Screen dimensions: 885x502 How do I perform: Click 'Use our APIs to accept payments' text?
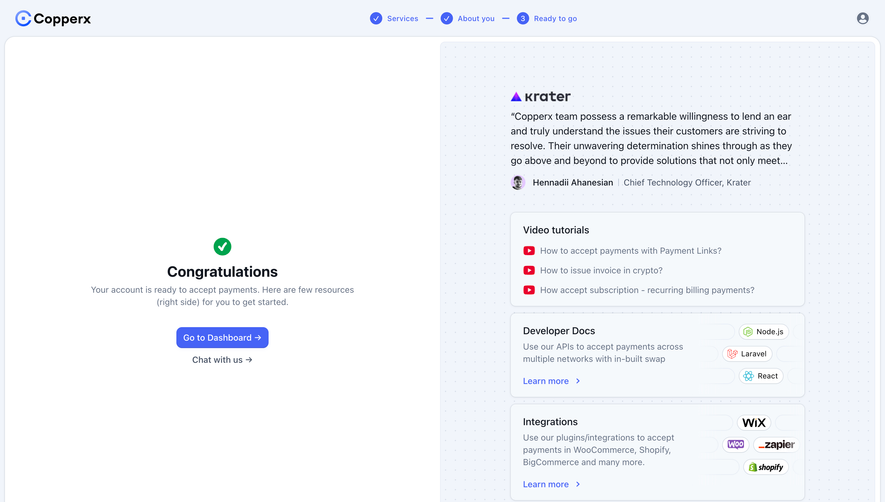coord(603,353)
